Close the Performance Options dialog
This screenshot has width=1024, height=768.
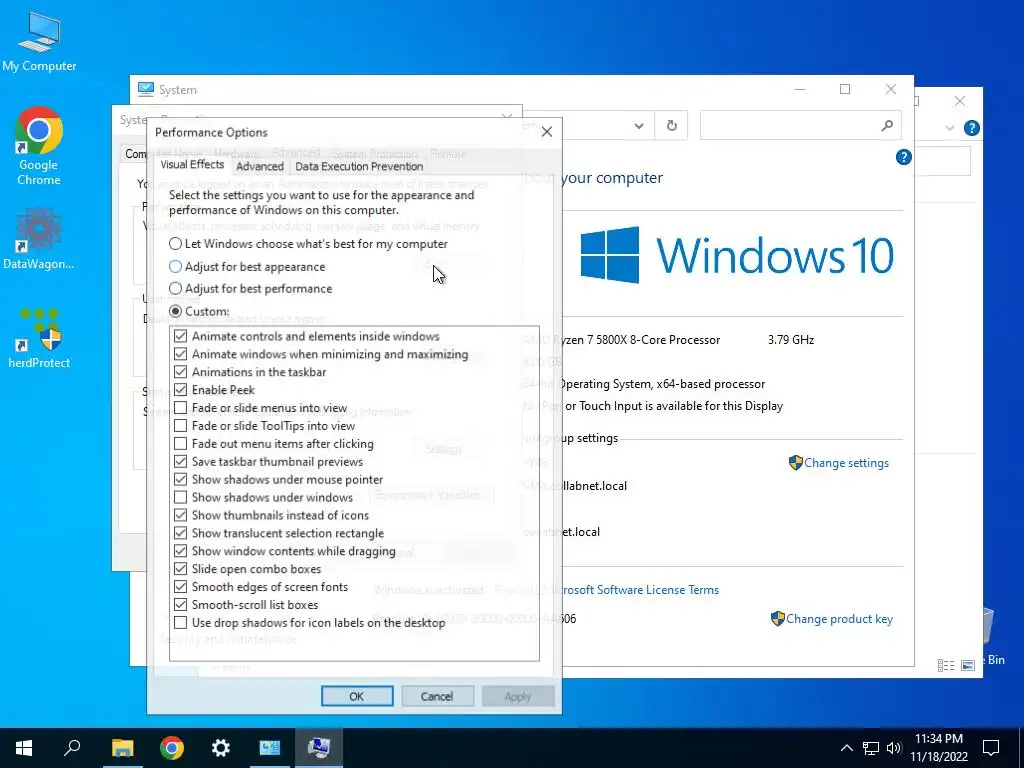point(547,132)
